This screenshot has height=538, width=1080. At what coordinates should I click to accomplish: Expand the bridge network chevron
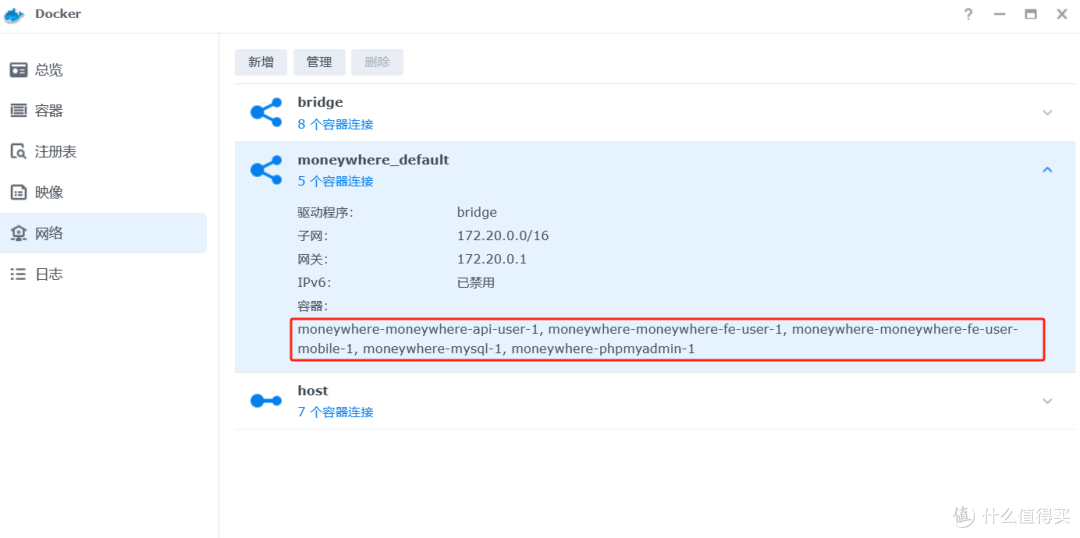pyautogui.click(x=1048, y=112)
